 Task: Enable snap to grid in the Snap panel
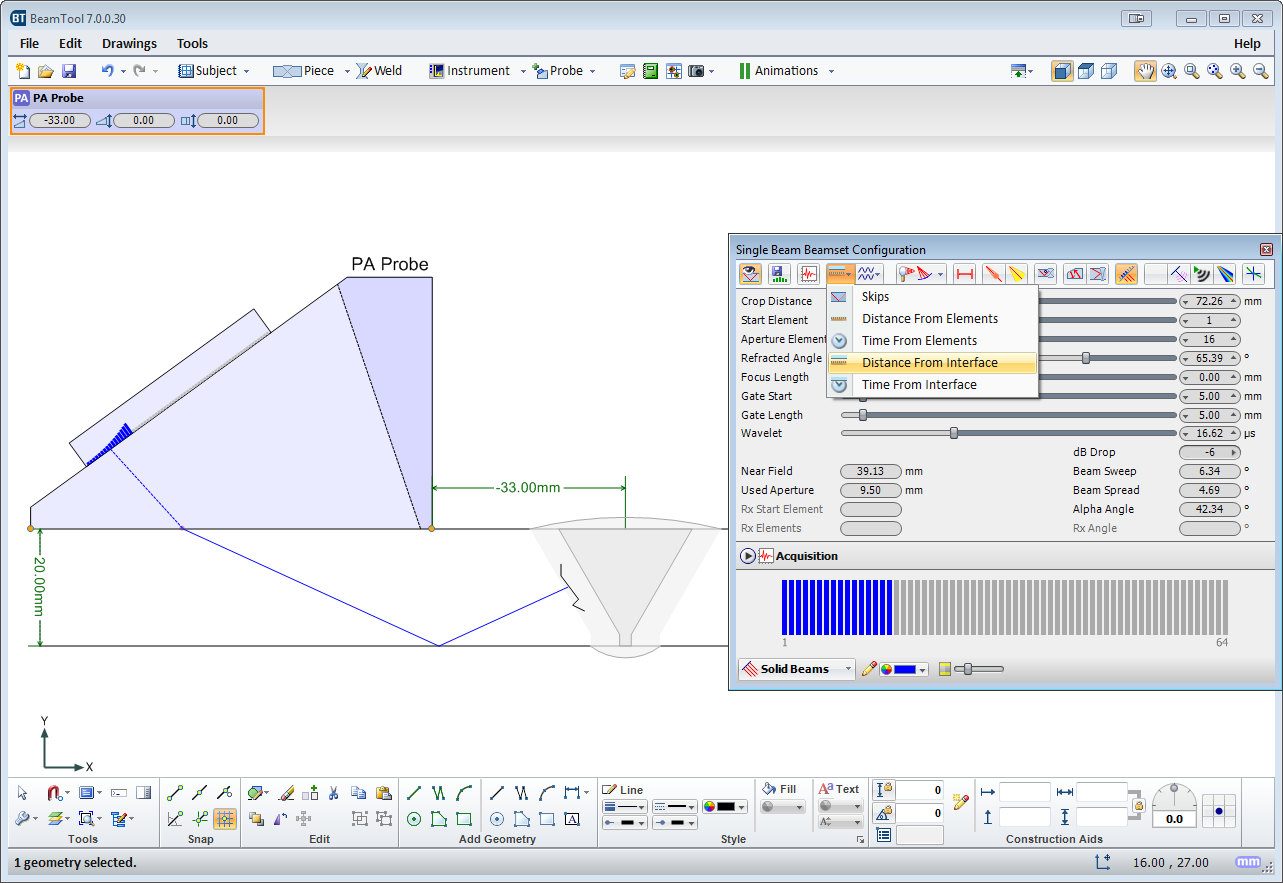[x=225, y=820]
